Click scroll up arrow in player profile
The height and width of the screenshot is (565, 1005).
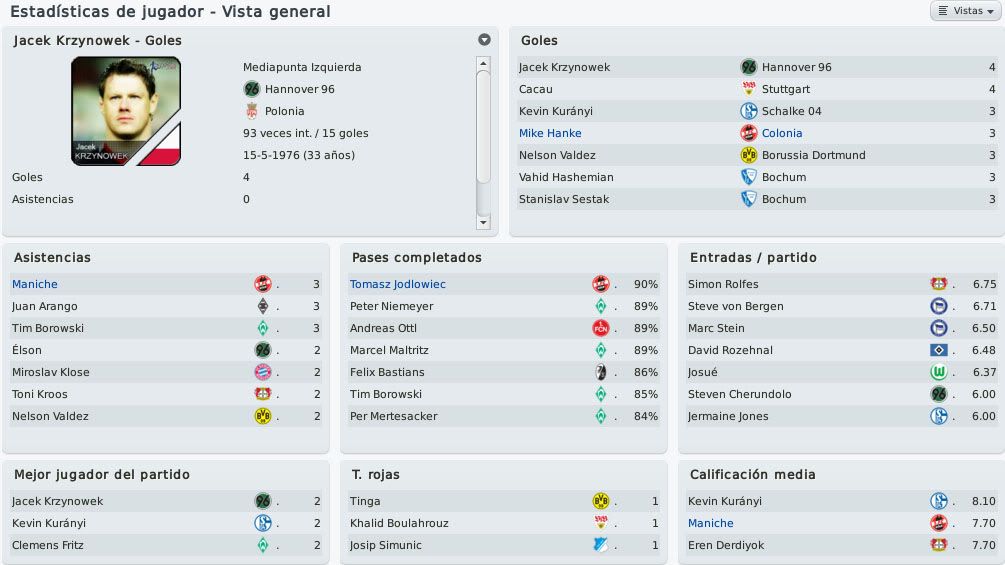[x=483, y=63]
